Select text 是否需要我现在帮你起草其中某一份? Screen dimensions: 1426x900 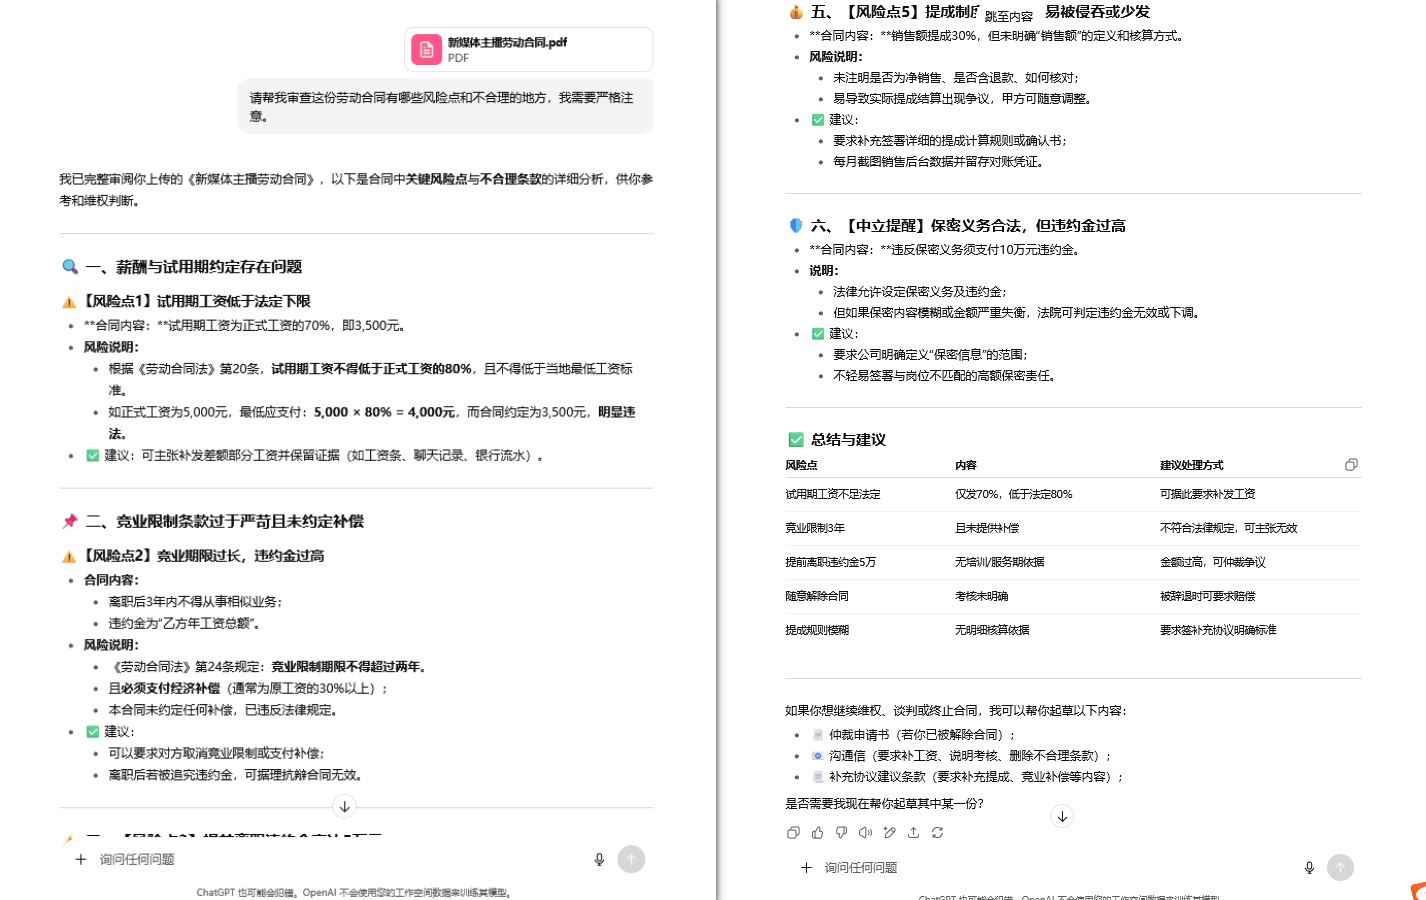[x=885, y=803]
